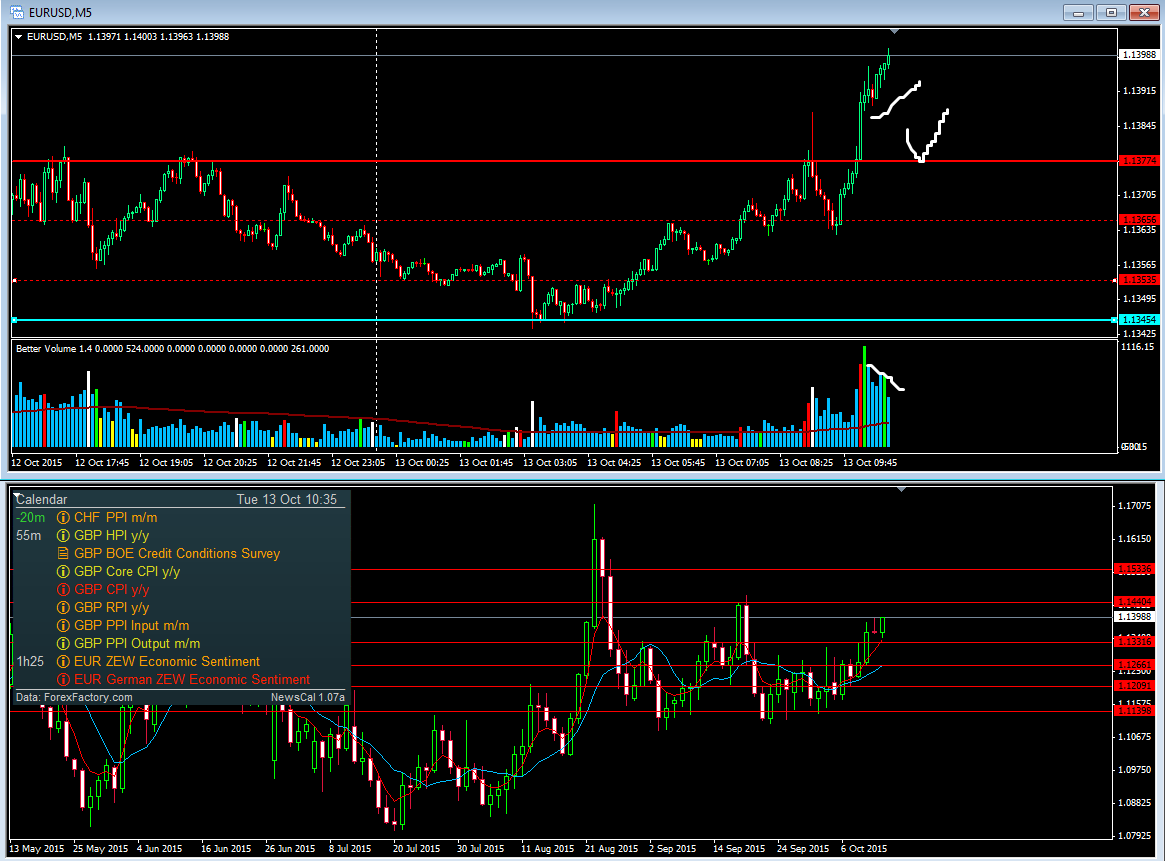This screenshot has width=1165, height=861.
Task: Click the red 1.13774 price label
Action: [x=1138, y=160]
